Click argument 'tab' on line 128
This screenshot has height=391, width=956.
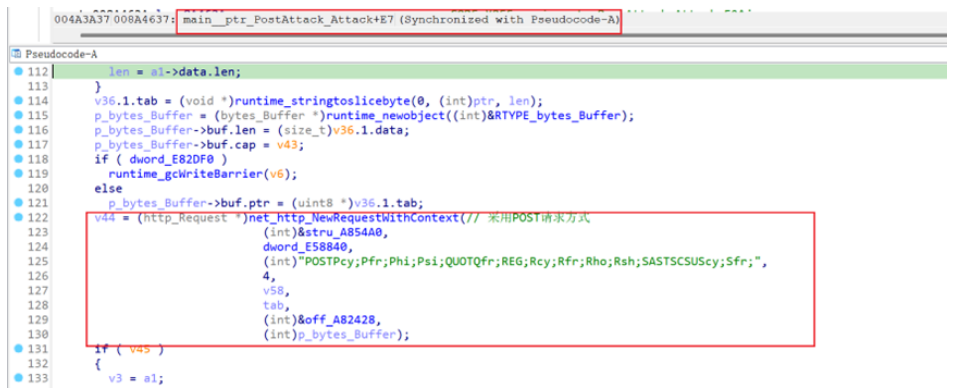(x=273, y=306)
